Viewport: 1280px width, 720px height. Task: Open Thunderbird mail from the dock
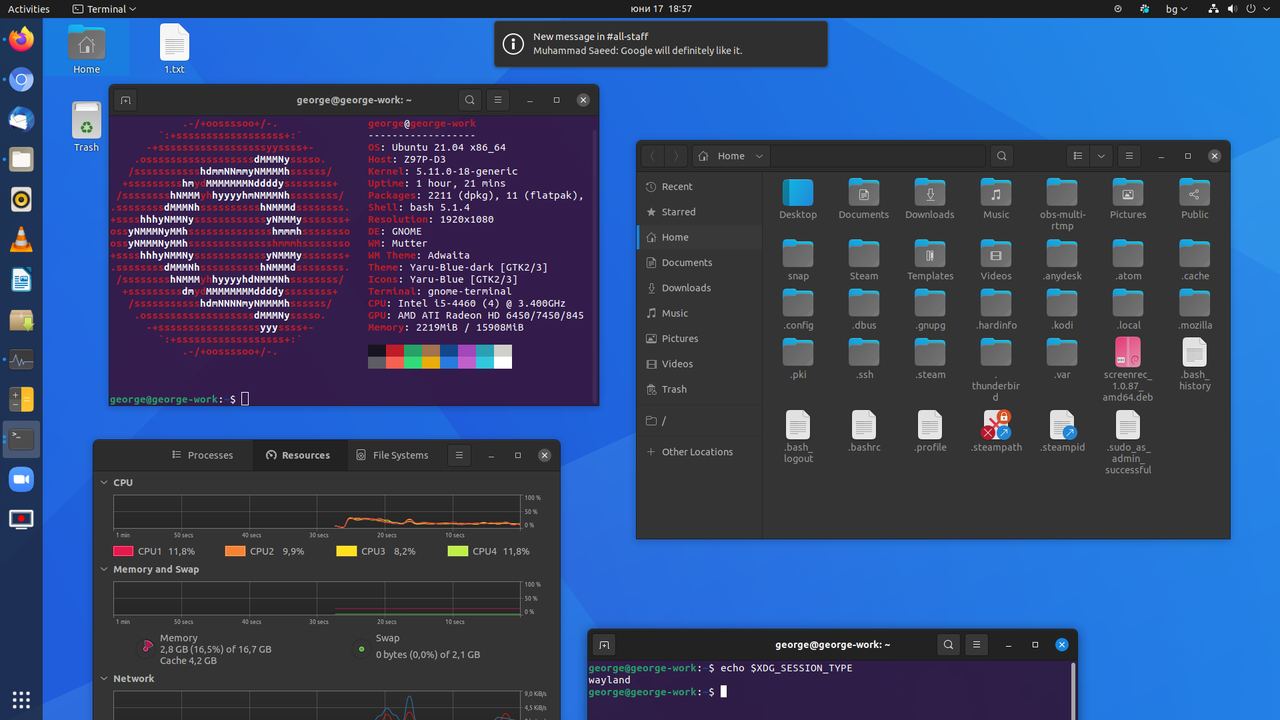click(x=21, y=120)
